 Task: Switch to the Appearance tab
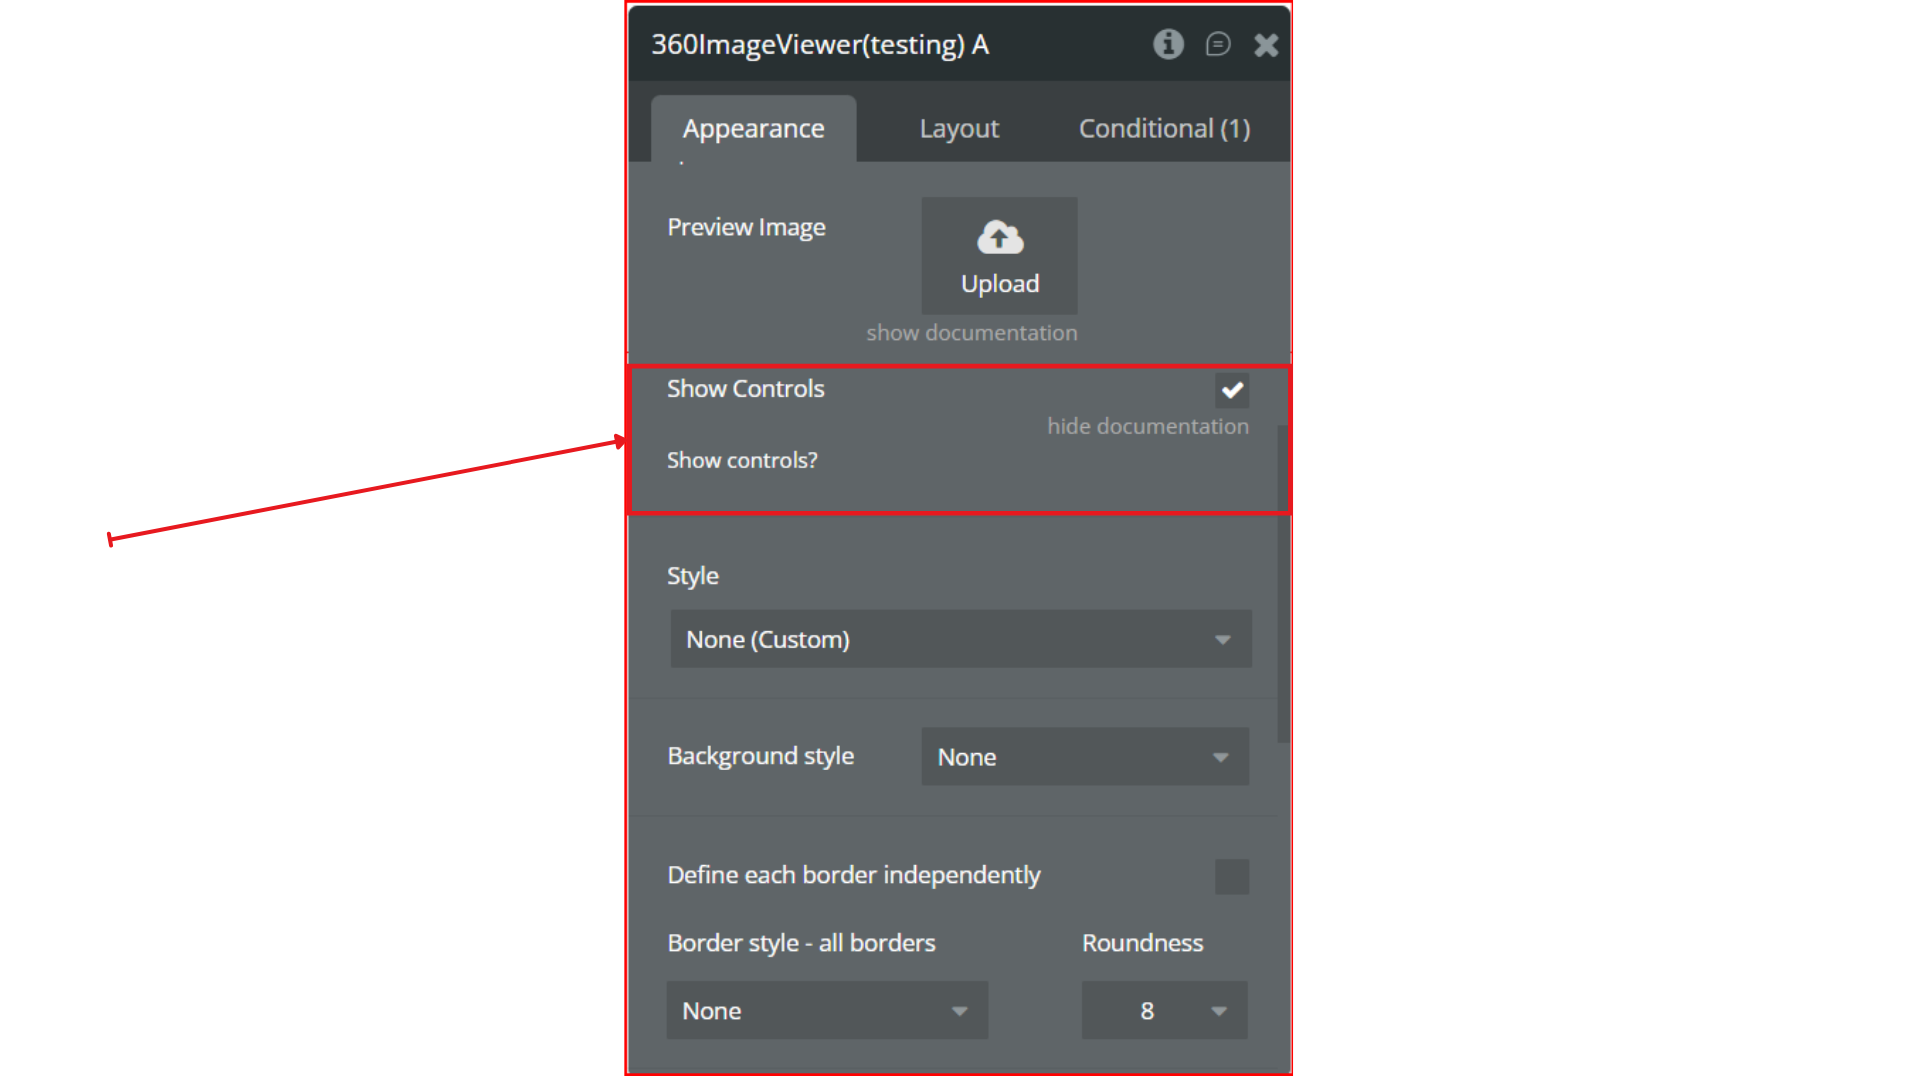point(753,129)
